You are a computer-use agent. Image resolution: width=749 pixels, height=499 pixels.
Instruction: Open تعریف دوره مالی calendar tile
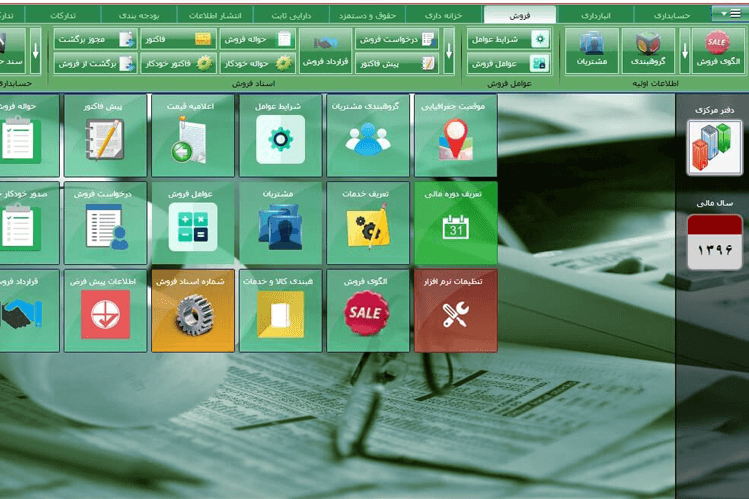coord(455,223)
